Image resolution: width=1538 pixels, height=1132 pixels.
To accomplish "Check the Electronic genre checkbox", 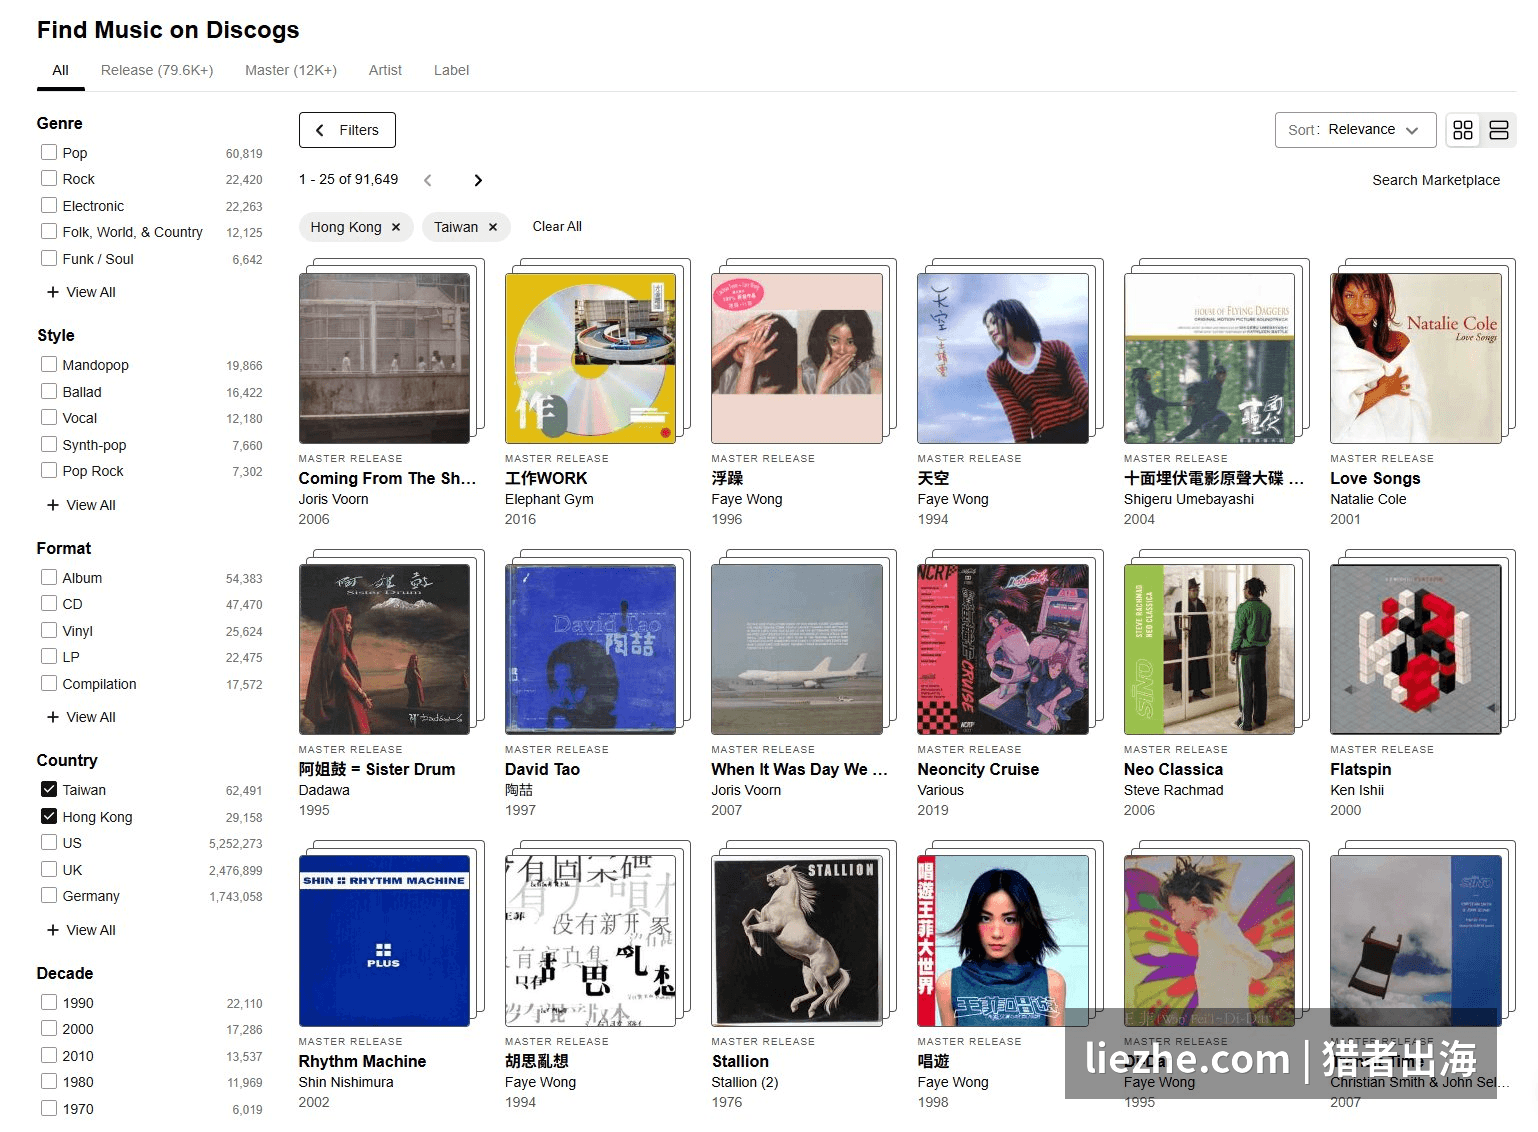I will (x=49, y=205).
